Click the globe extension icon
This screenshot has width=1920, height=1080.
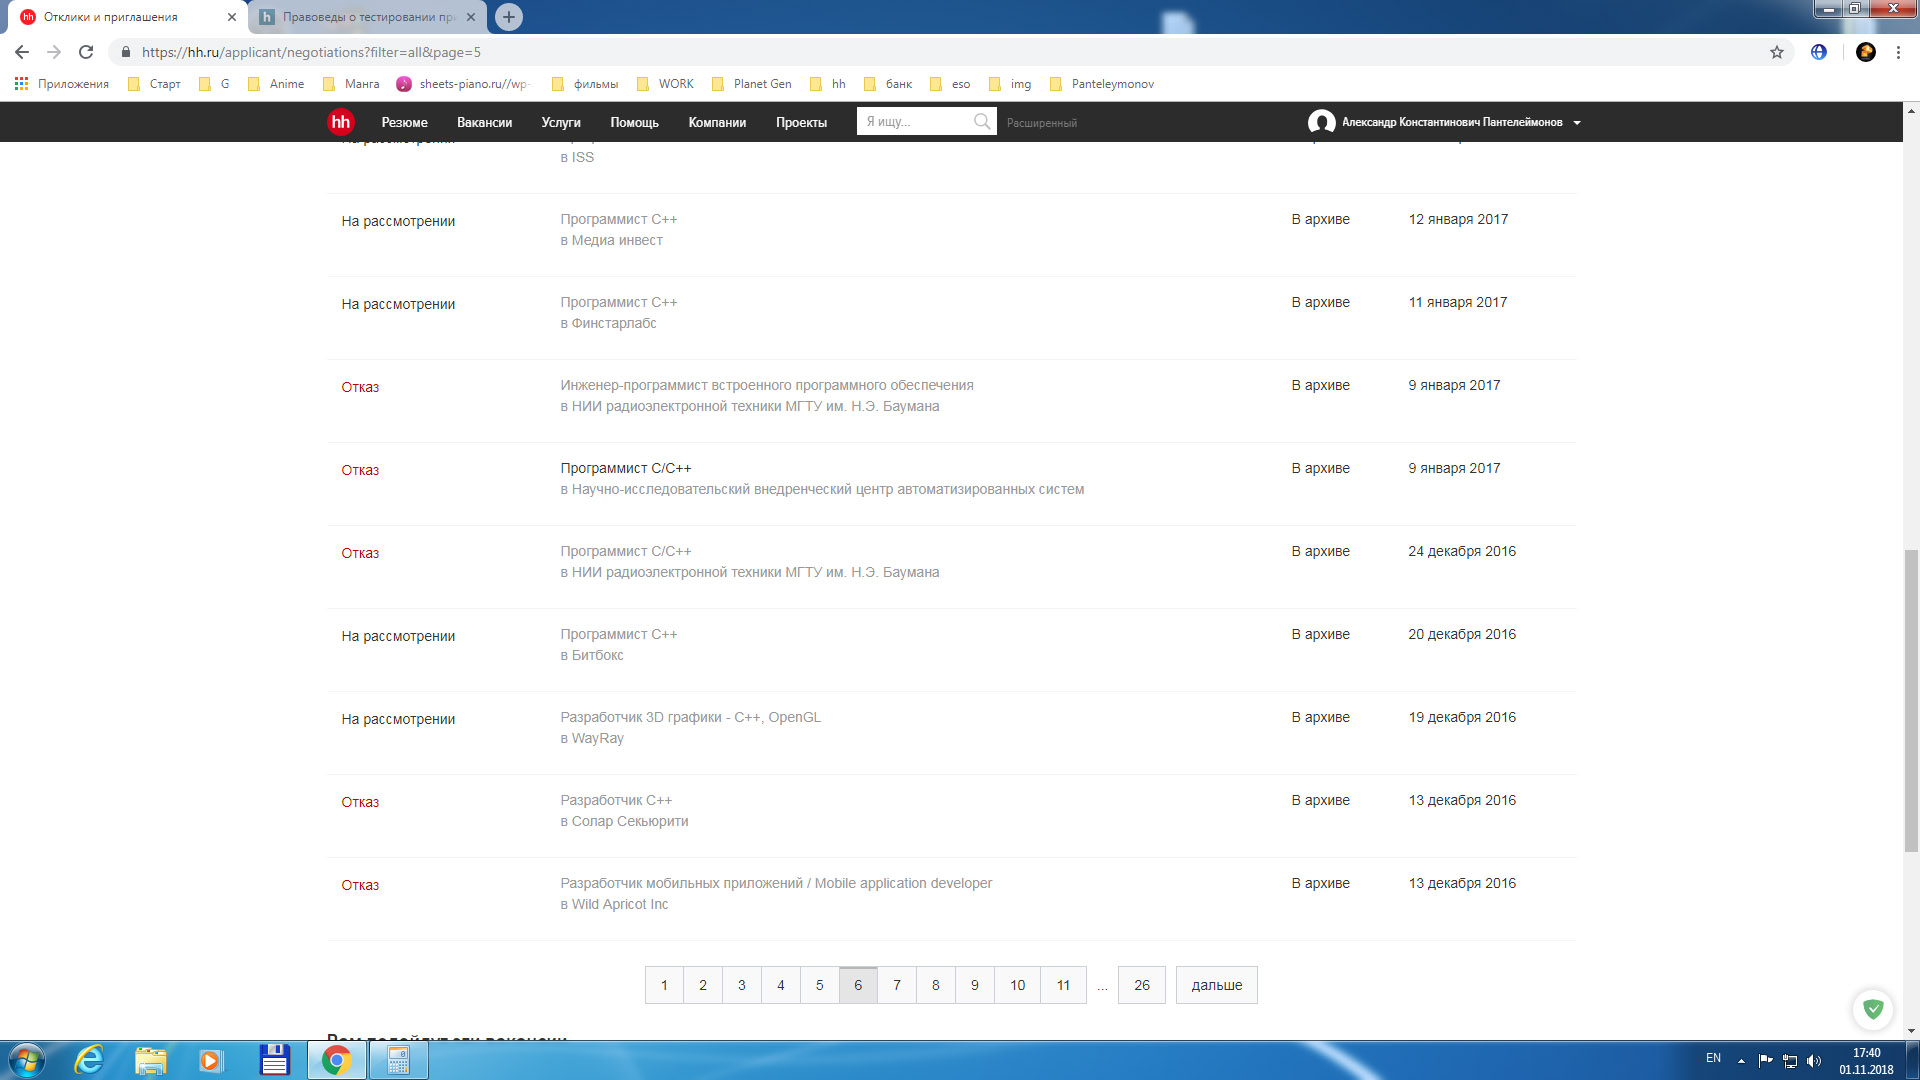pyautogui.click(x=1819, y=52)
